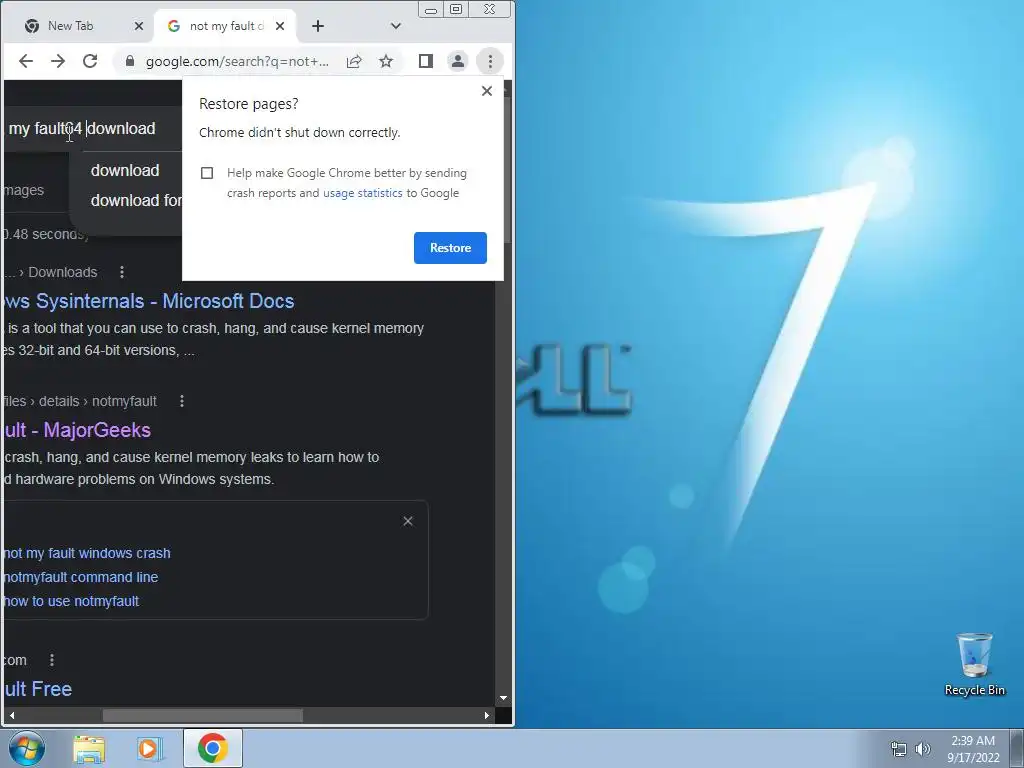
Task: Restore the closed Chrome pages
Action: [450, 248]
